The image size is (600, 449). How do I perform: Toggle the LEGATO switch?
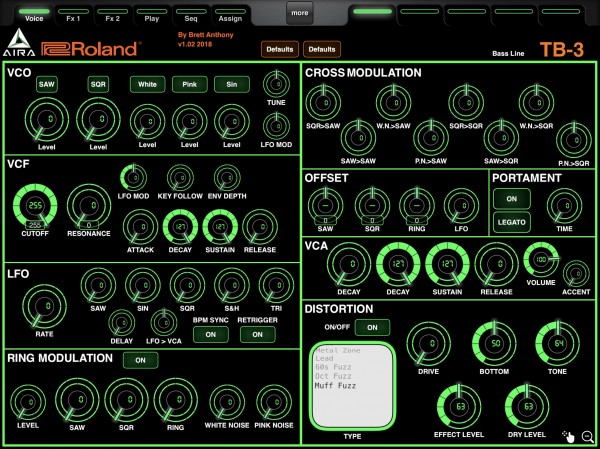(x=512, y=222)
